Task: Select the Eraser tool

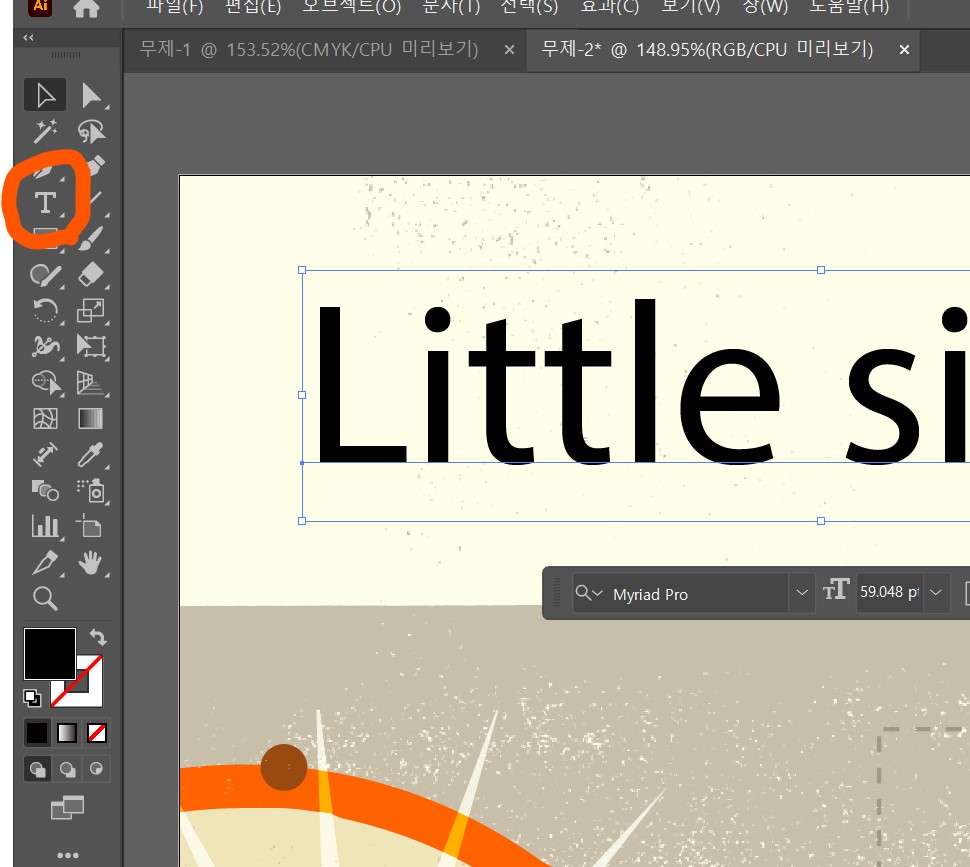Action: 92,275
